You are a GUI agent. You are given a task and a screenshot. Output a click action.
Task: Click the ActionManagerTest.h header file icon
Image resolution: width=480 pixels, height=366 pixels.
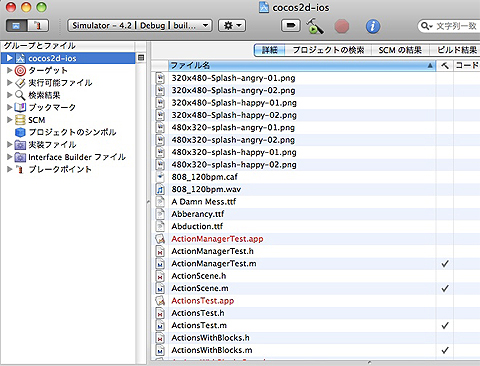coord(160,251)
